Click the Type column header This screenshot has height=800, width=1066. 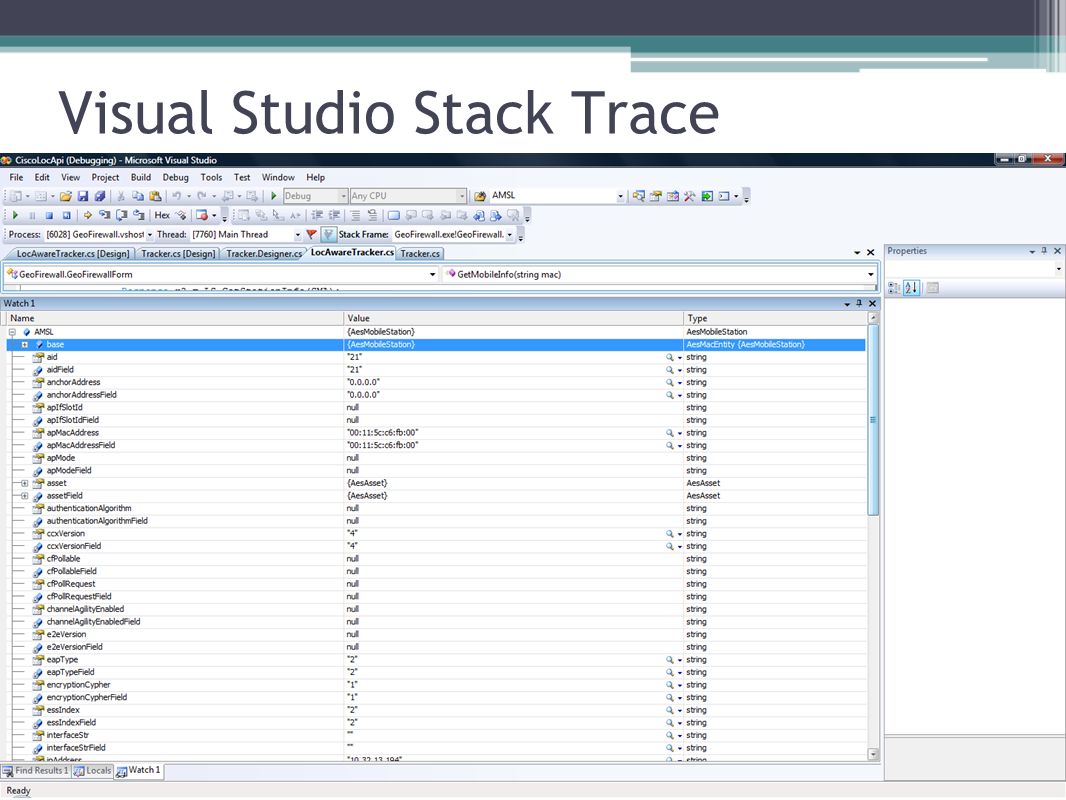(776, 318)
